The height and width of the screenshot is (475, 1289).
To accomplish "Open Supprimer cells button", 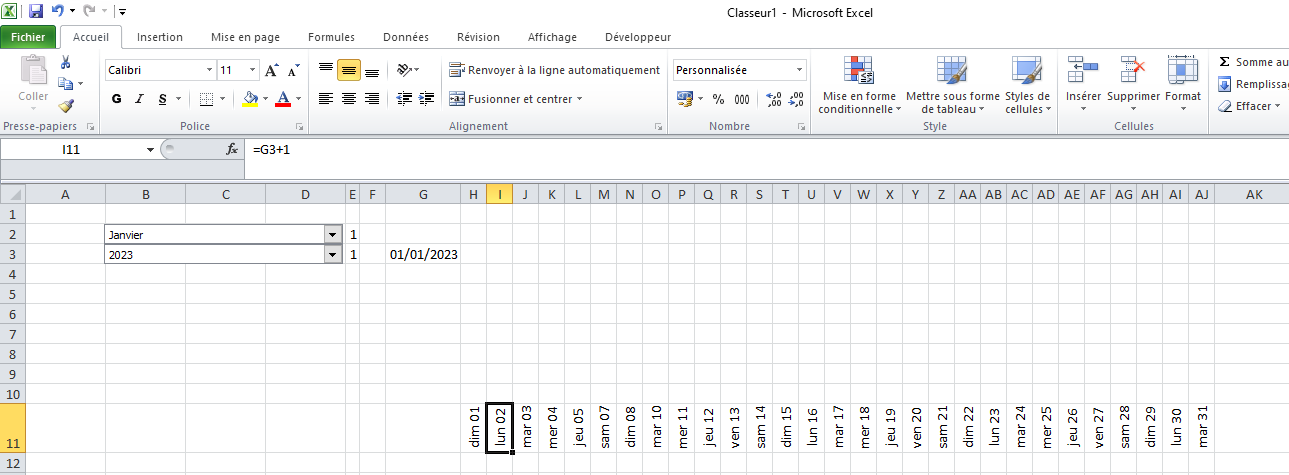I will tap(1134, 82).
